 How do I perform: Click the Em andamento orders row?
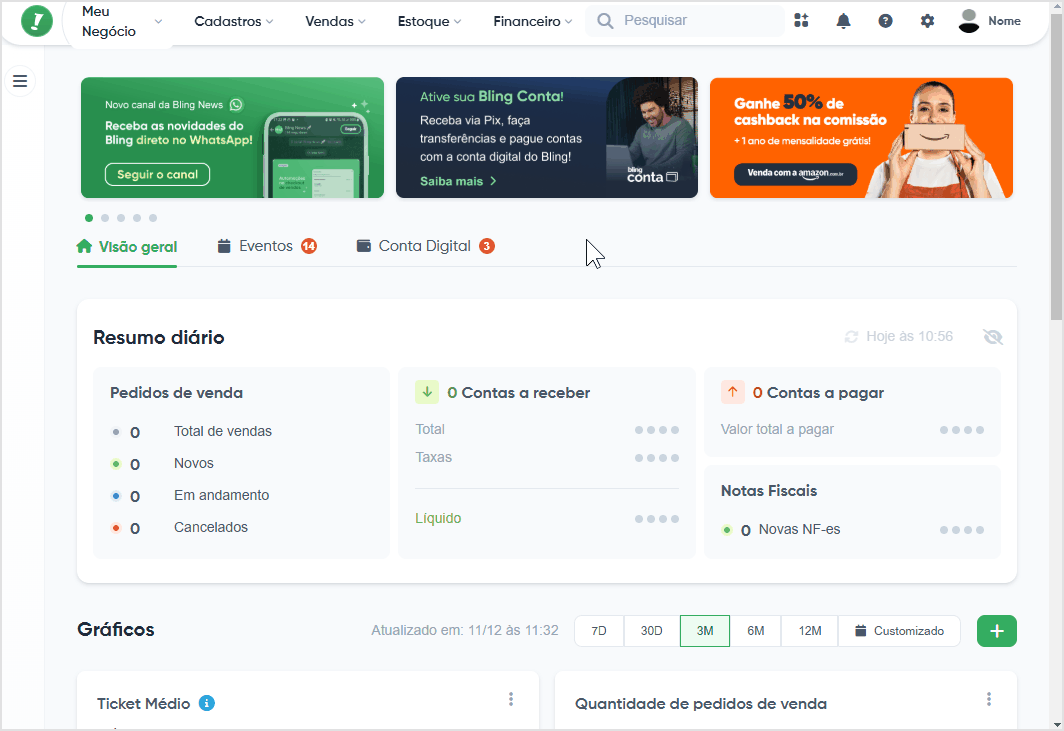pyautogui.click(x=190, y=495)
